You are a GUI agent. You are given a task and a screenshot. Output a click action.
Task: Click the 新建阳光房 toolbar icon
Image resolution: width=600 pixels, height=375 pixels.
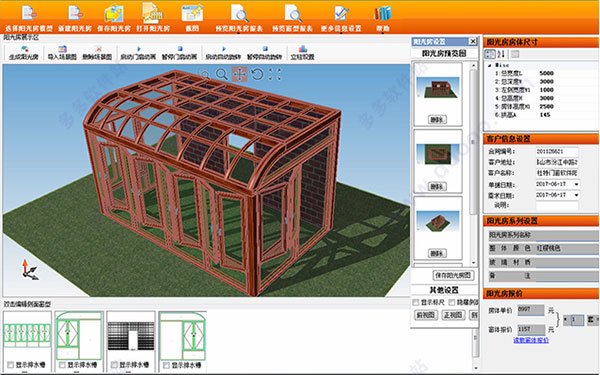(x=75, y=17)
